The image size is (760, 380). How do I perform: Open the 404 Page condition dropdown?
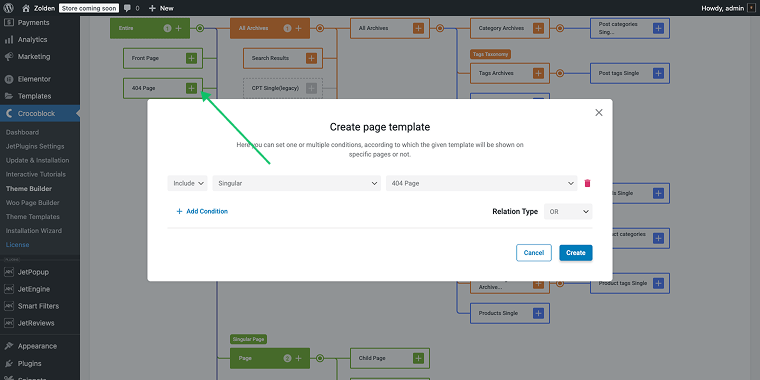(482, 184)
